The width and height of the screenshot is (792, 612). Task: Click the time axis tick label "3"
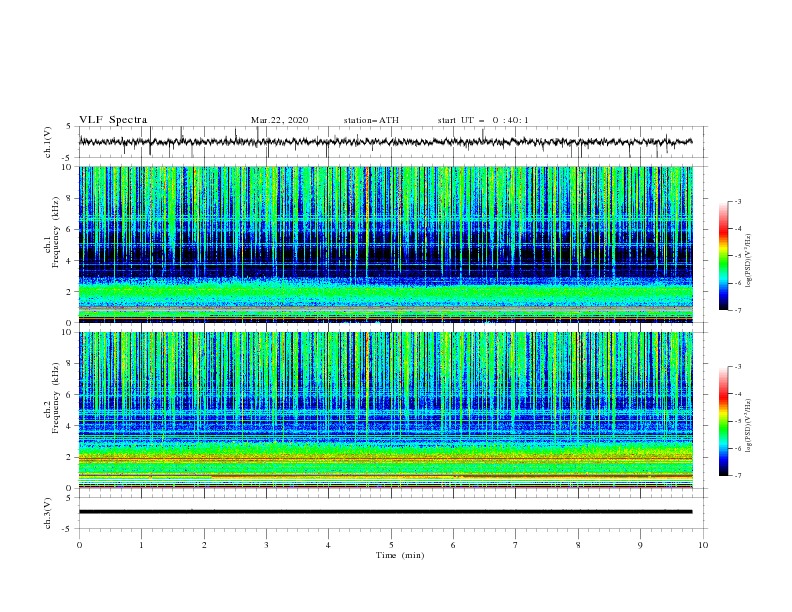[266, 545]
